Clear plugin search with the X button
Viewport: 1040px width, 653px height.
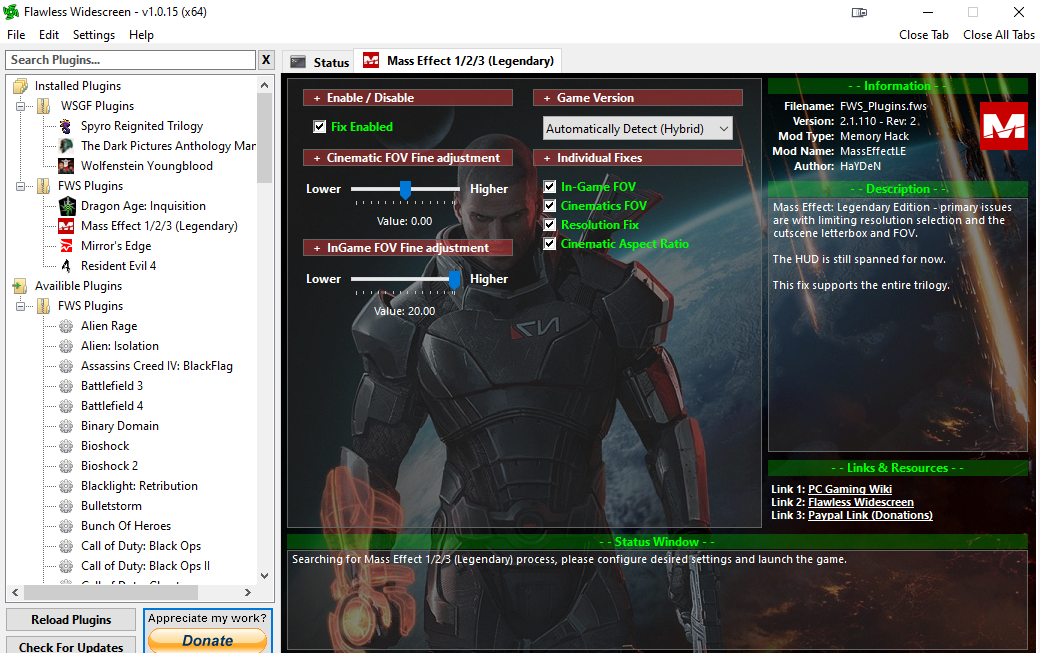[266, 60]
